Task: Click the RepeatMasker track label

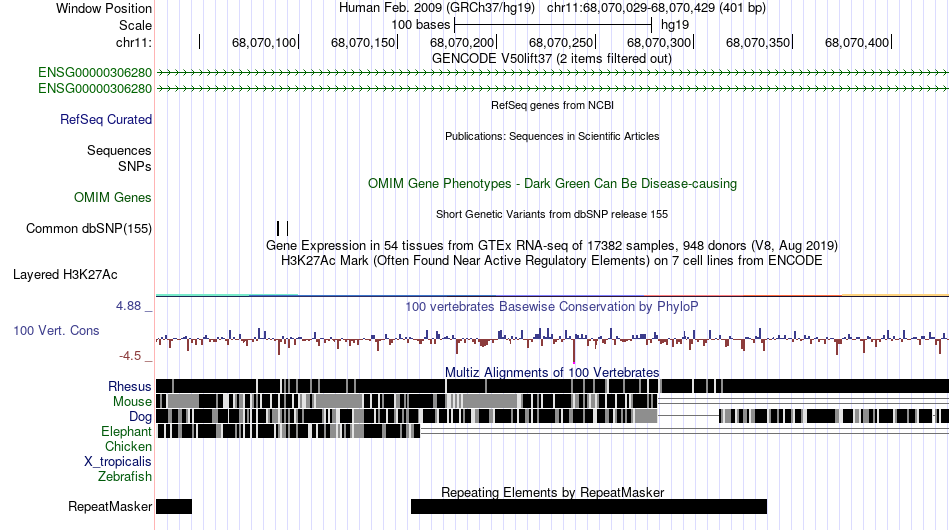Action: 110,506
